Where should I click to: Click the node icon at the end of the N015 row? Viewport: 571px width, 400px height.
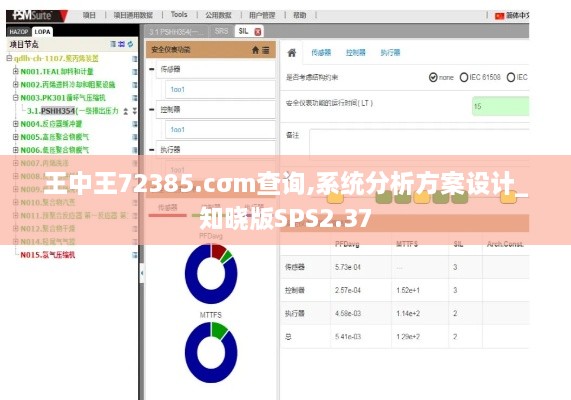pos(134,255)
